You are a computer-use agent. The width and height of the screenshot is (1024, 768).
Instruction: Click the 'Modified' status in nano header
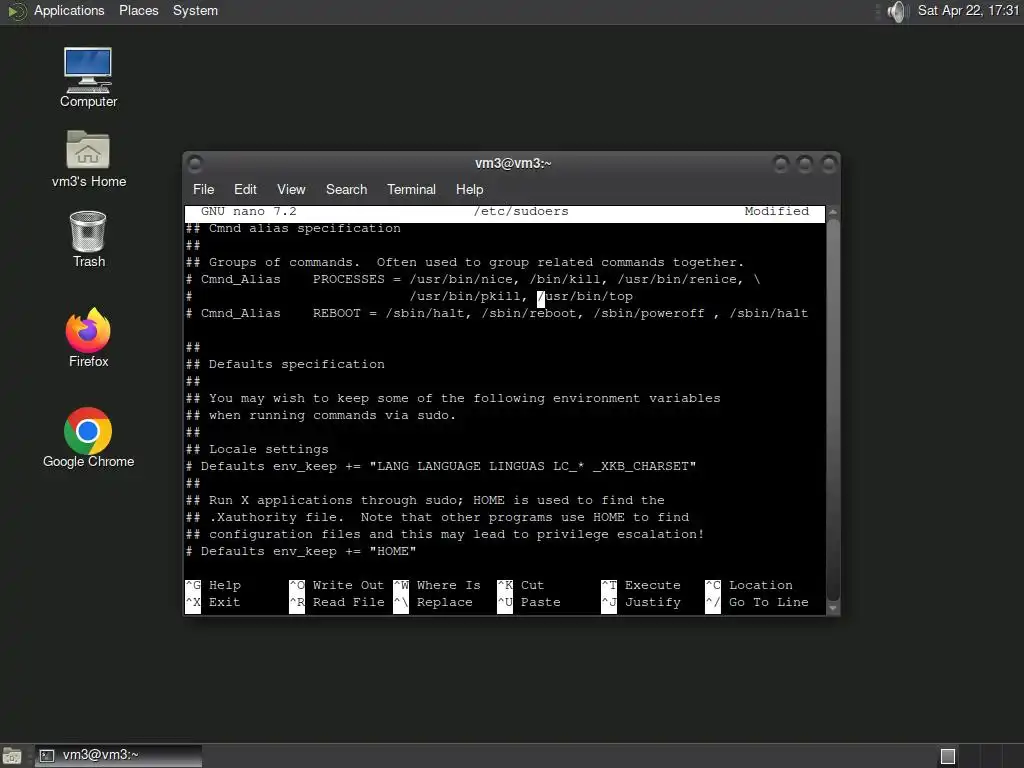(776, 211)
